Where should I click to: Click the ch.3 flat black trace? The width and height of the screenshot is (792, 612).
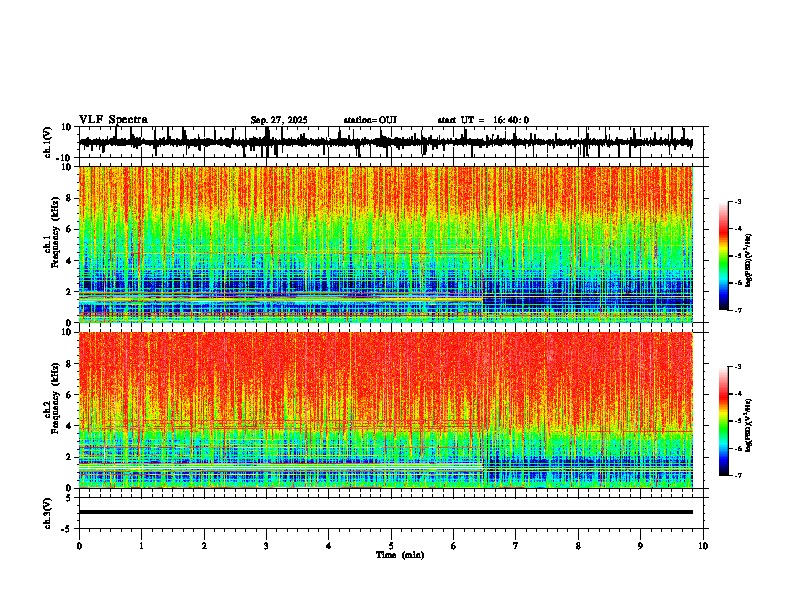386,512
